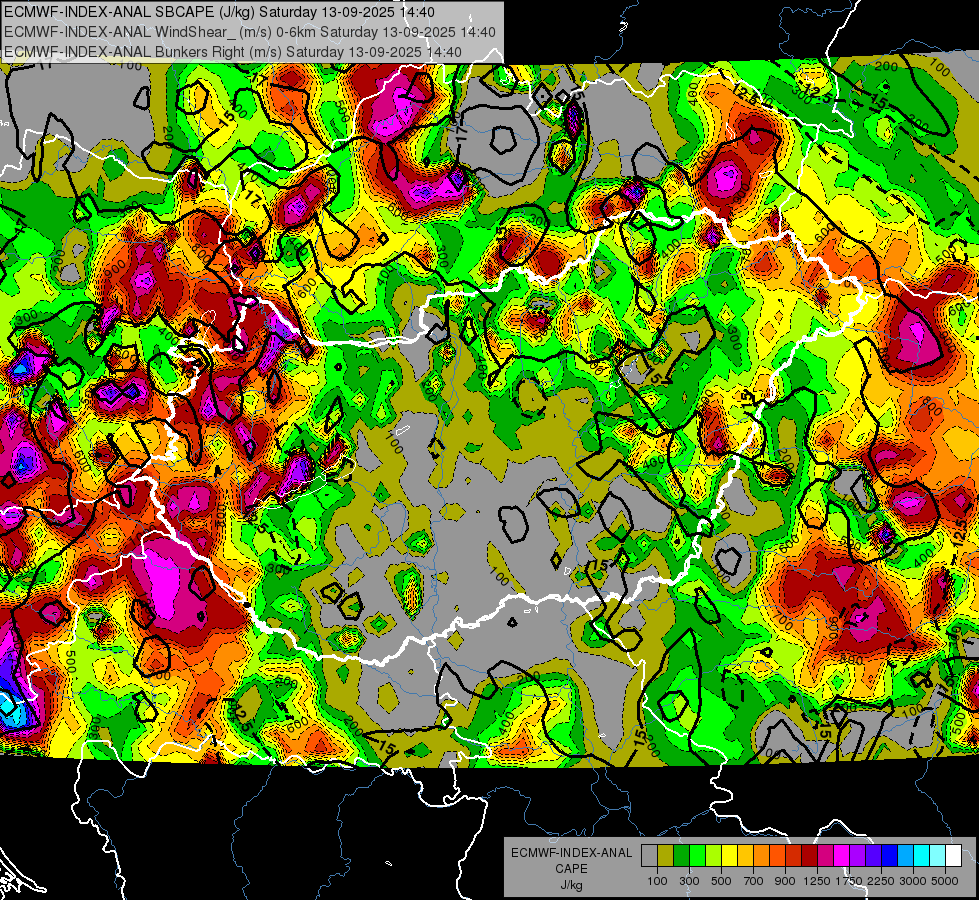Viewport: 979px width, 900px height.
Task: Click the 1250 label under the legend
Action: (817, 881)
